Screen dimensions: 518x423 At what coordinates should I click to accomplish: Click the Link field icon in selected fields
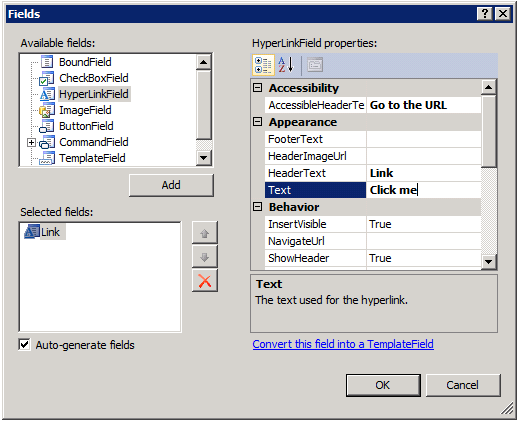[32, 232]
